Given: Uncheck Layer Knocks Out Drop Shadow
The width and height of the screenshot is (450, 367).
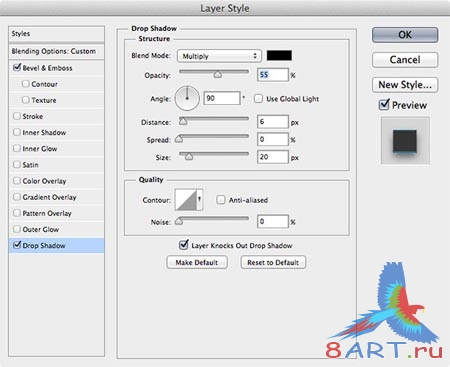Looking at the screenshot, I should pyautogui.click(x=184, y=245).
